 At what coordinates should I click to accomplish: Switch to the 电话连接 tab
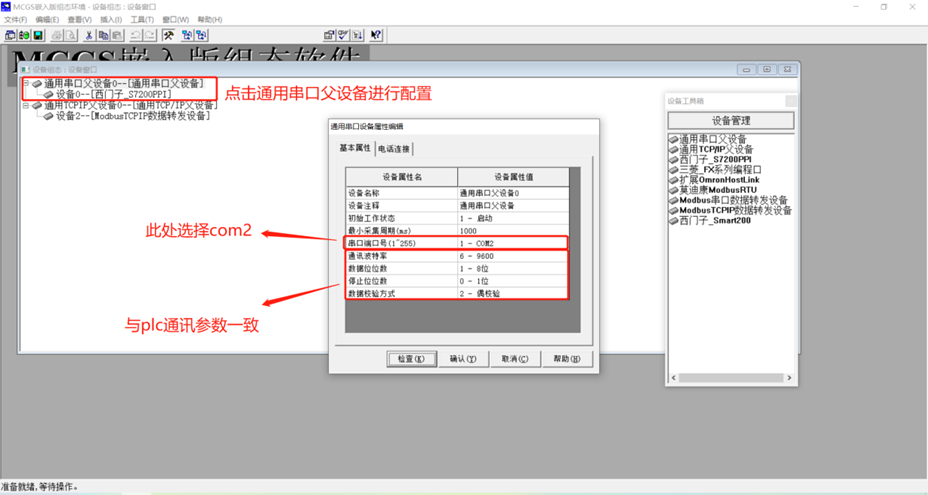(x=394, y=149)
